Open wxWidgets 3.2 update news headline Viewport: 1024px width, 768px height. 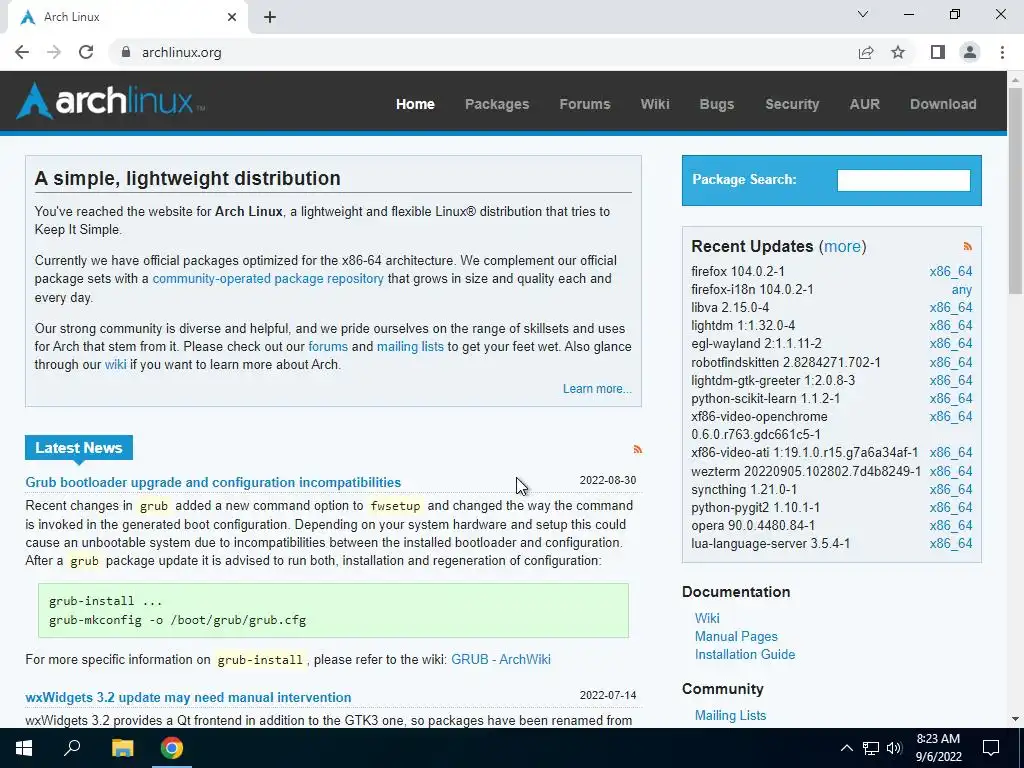(x=188, y=697)
